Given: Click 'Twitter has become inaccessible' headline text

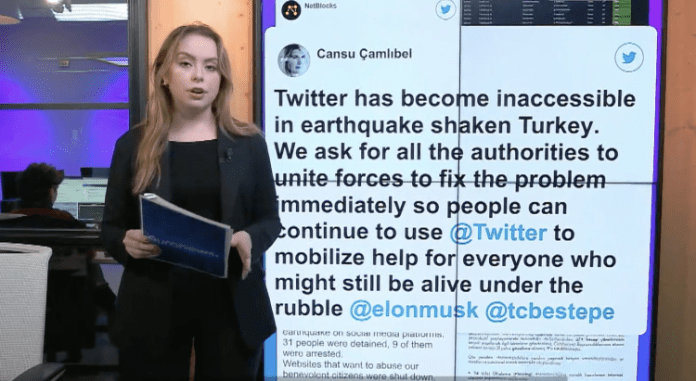Looking at the screenshot, I should pos(455,99).
